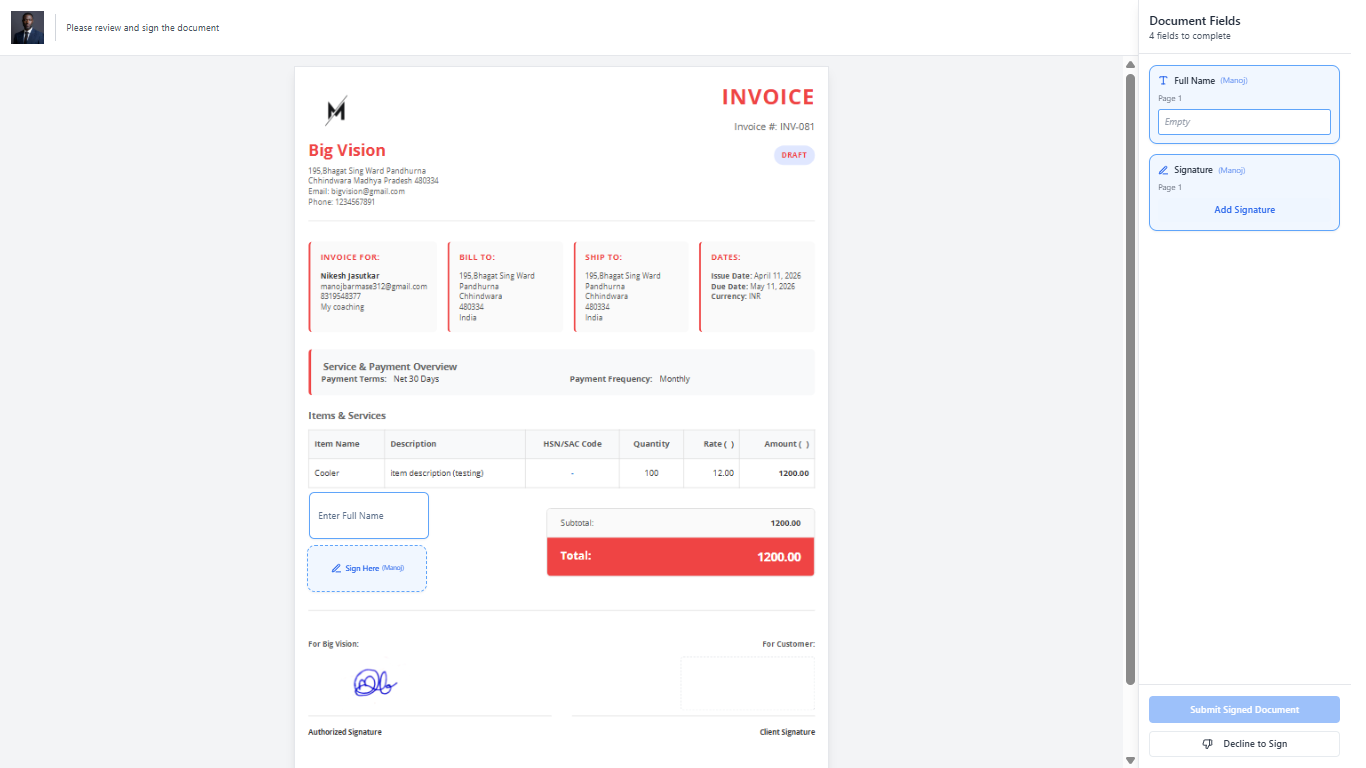Click quantity value 100

tap(651, 473)
